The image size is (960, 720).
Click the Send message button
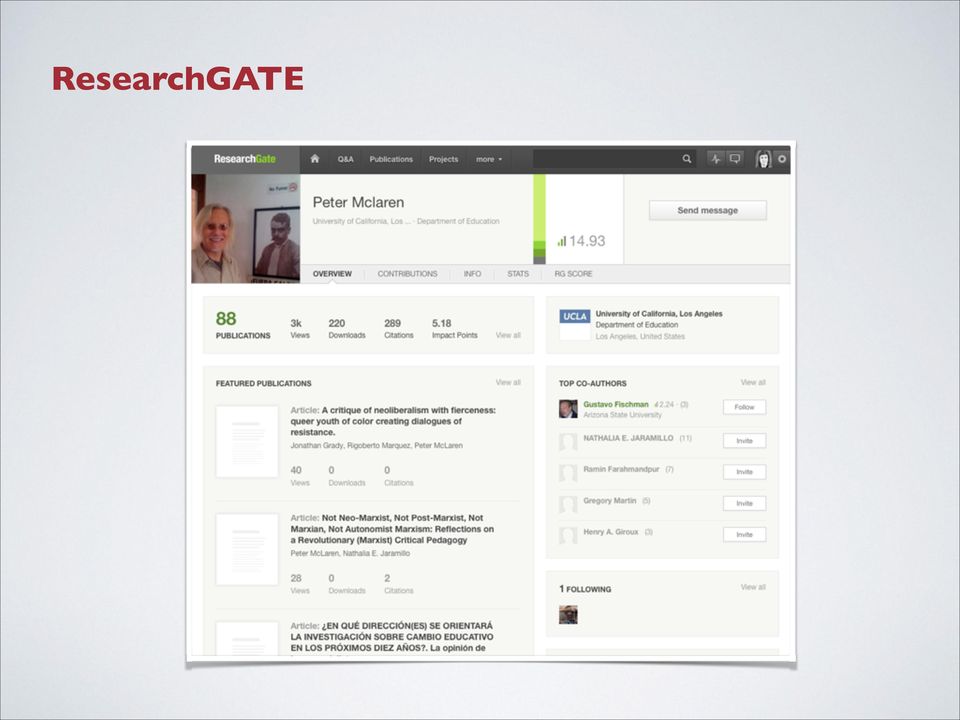707,210
